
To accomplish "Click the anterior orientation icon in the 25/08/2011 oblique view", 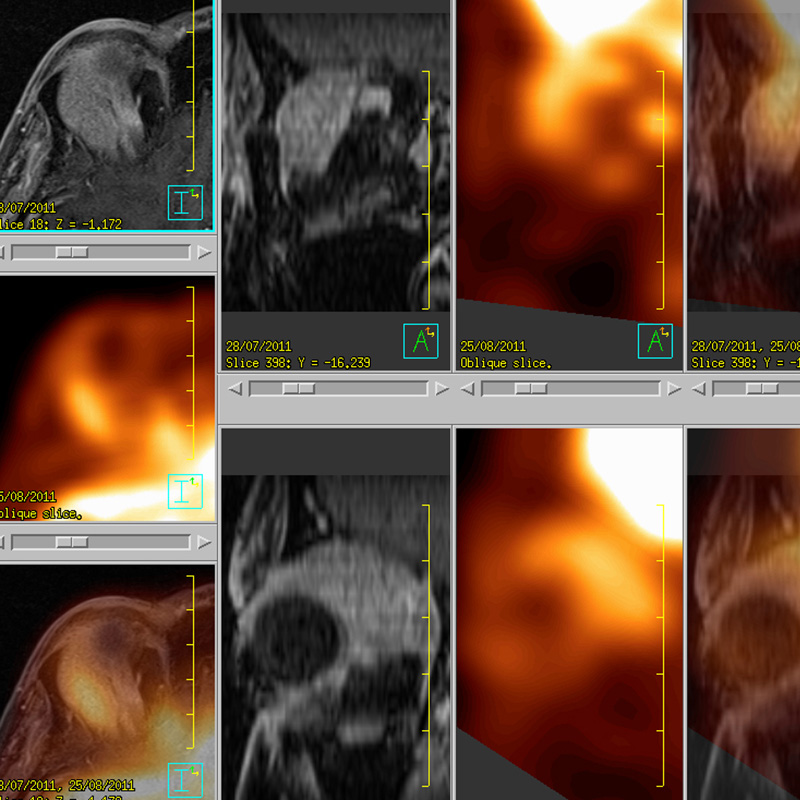I will pos(655,341).
